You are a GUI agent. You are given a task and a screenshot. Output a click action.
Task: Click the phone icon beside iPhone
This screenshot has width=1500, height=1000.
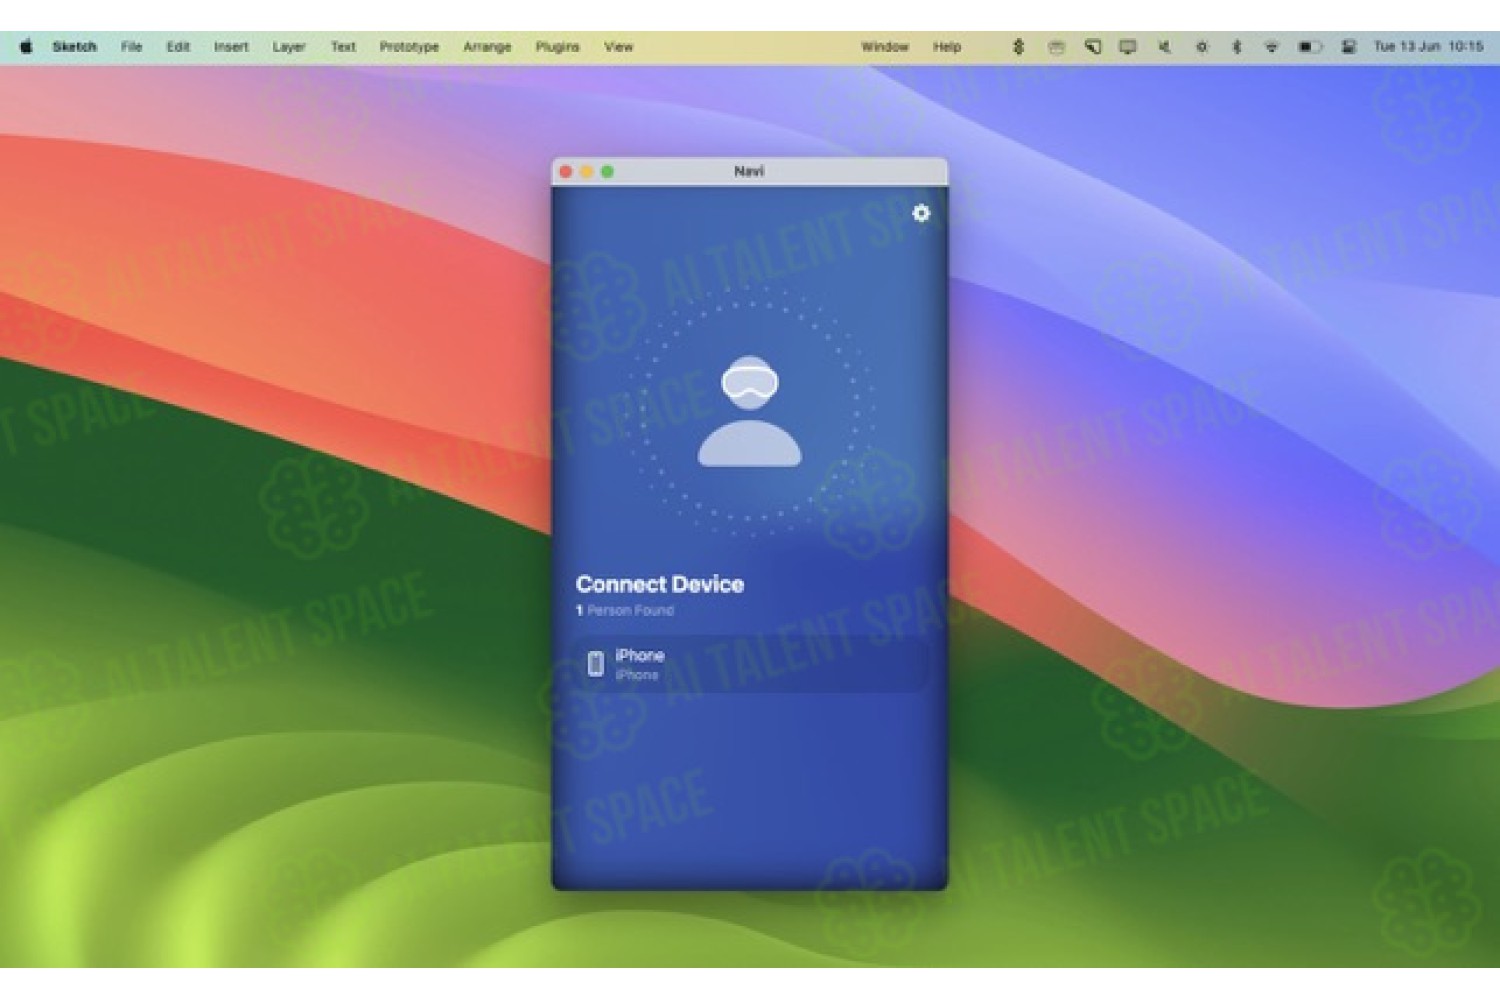pos(595,664)
